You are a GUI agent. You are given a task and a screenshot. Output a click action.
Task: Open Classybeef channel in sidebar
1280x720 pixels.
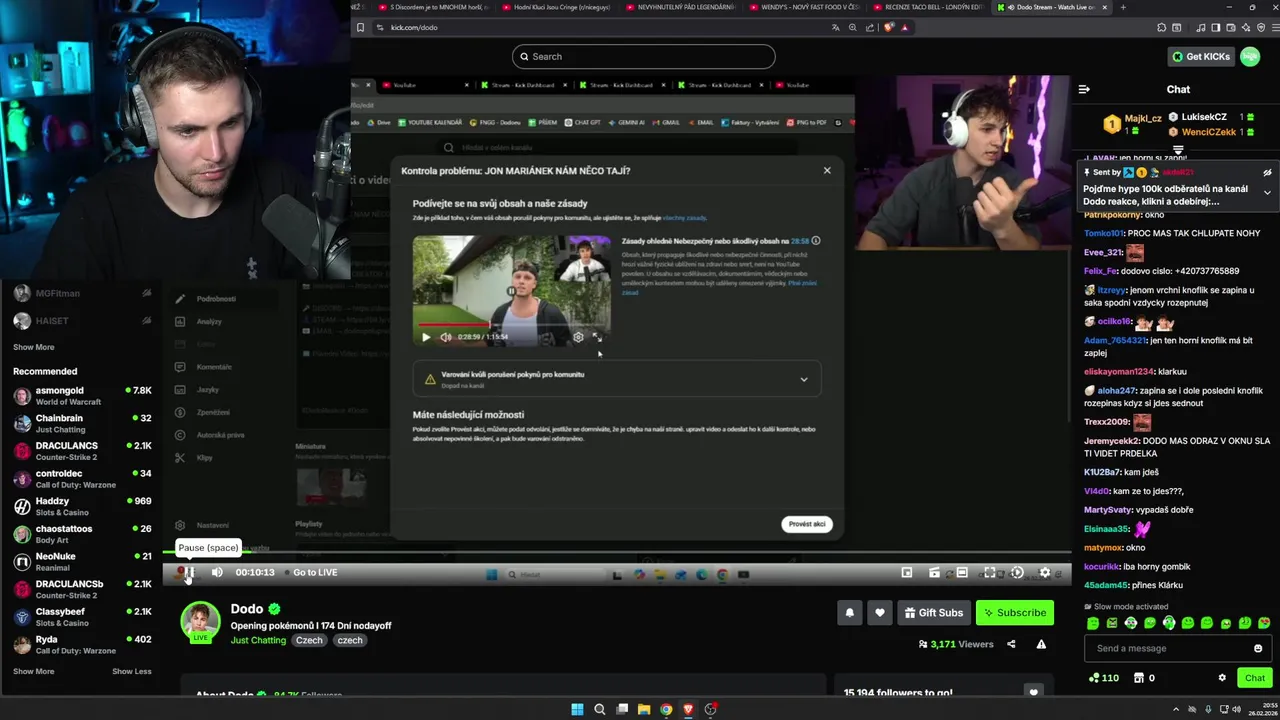coord(82,617)
